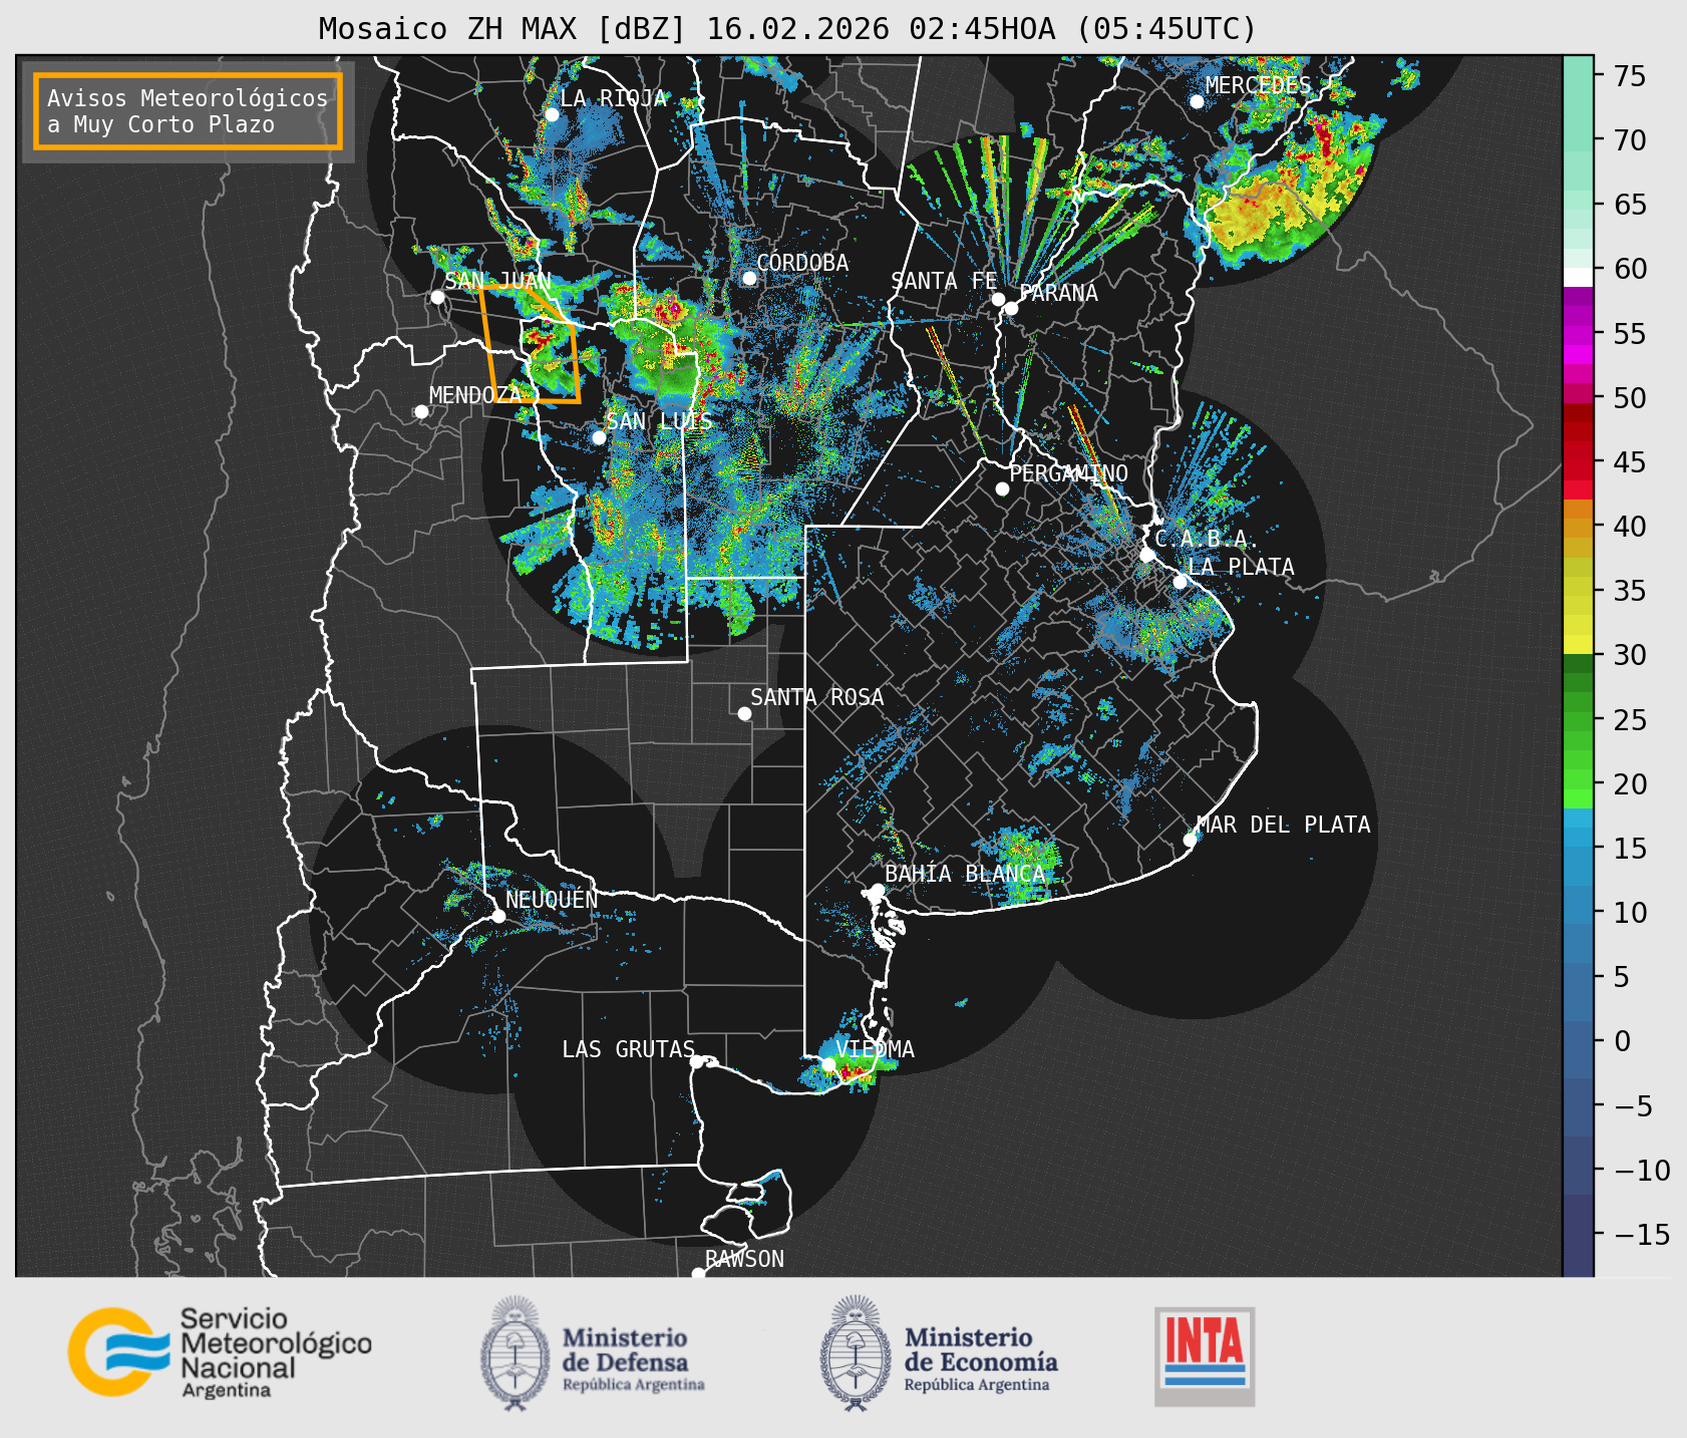Screen dimensions: 1687x1438
Task: Click the Córdoba city marker dot
Action: (x=749, y=278)
